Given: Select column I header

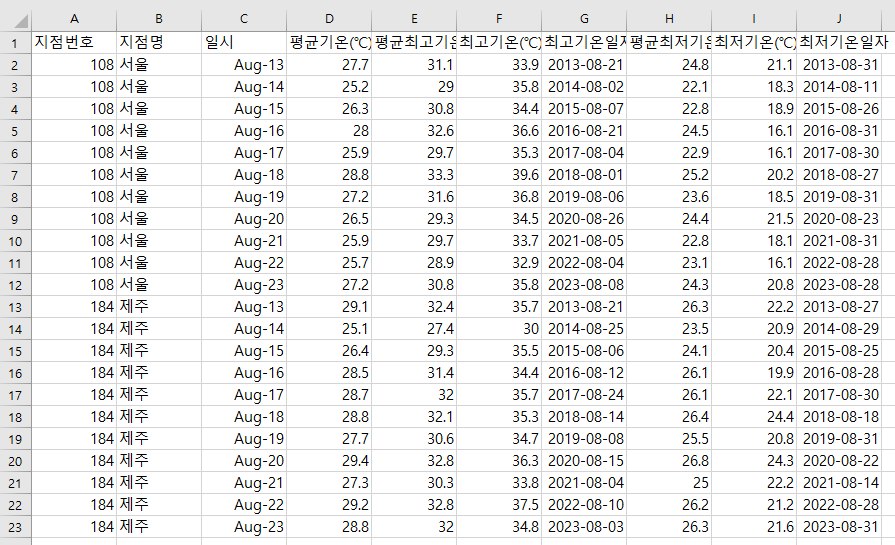Looking at the screenshot, I should click(x=754, y=19).
